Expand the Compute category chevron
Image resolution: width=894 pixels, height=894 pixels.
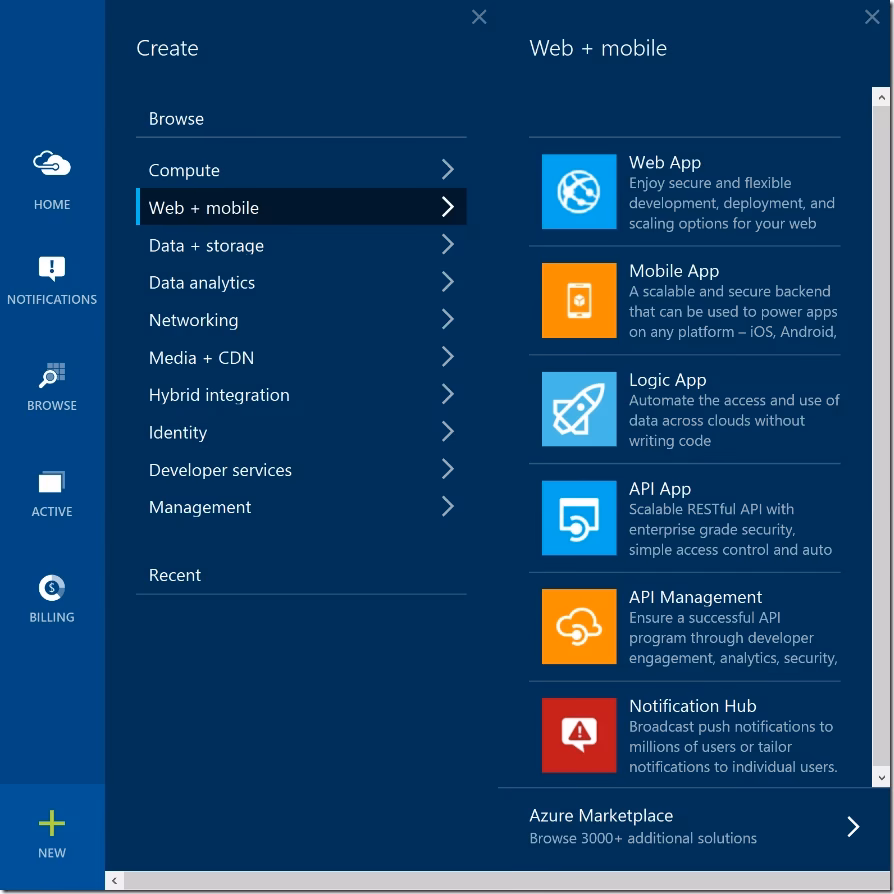point(448,169)
